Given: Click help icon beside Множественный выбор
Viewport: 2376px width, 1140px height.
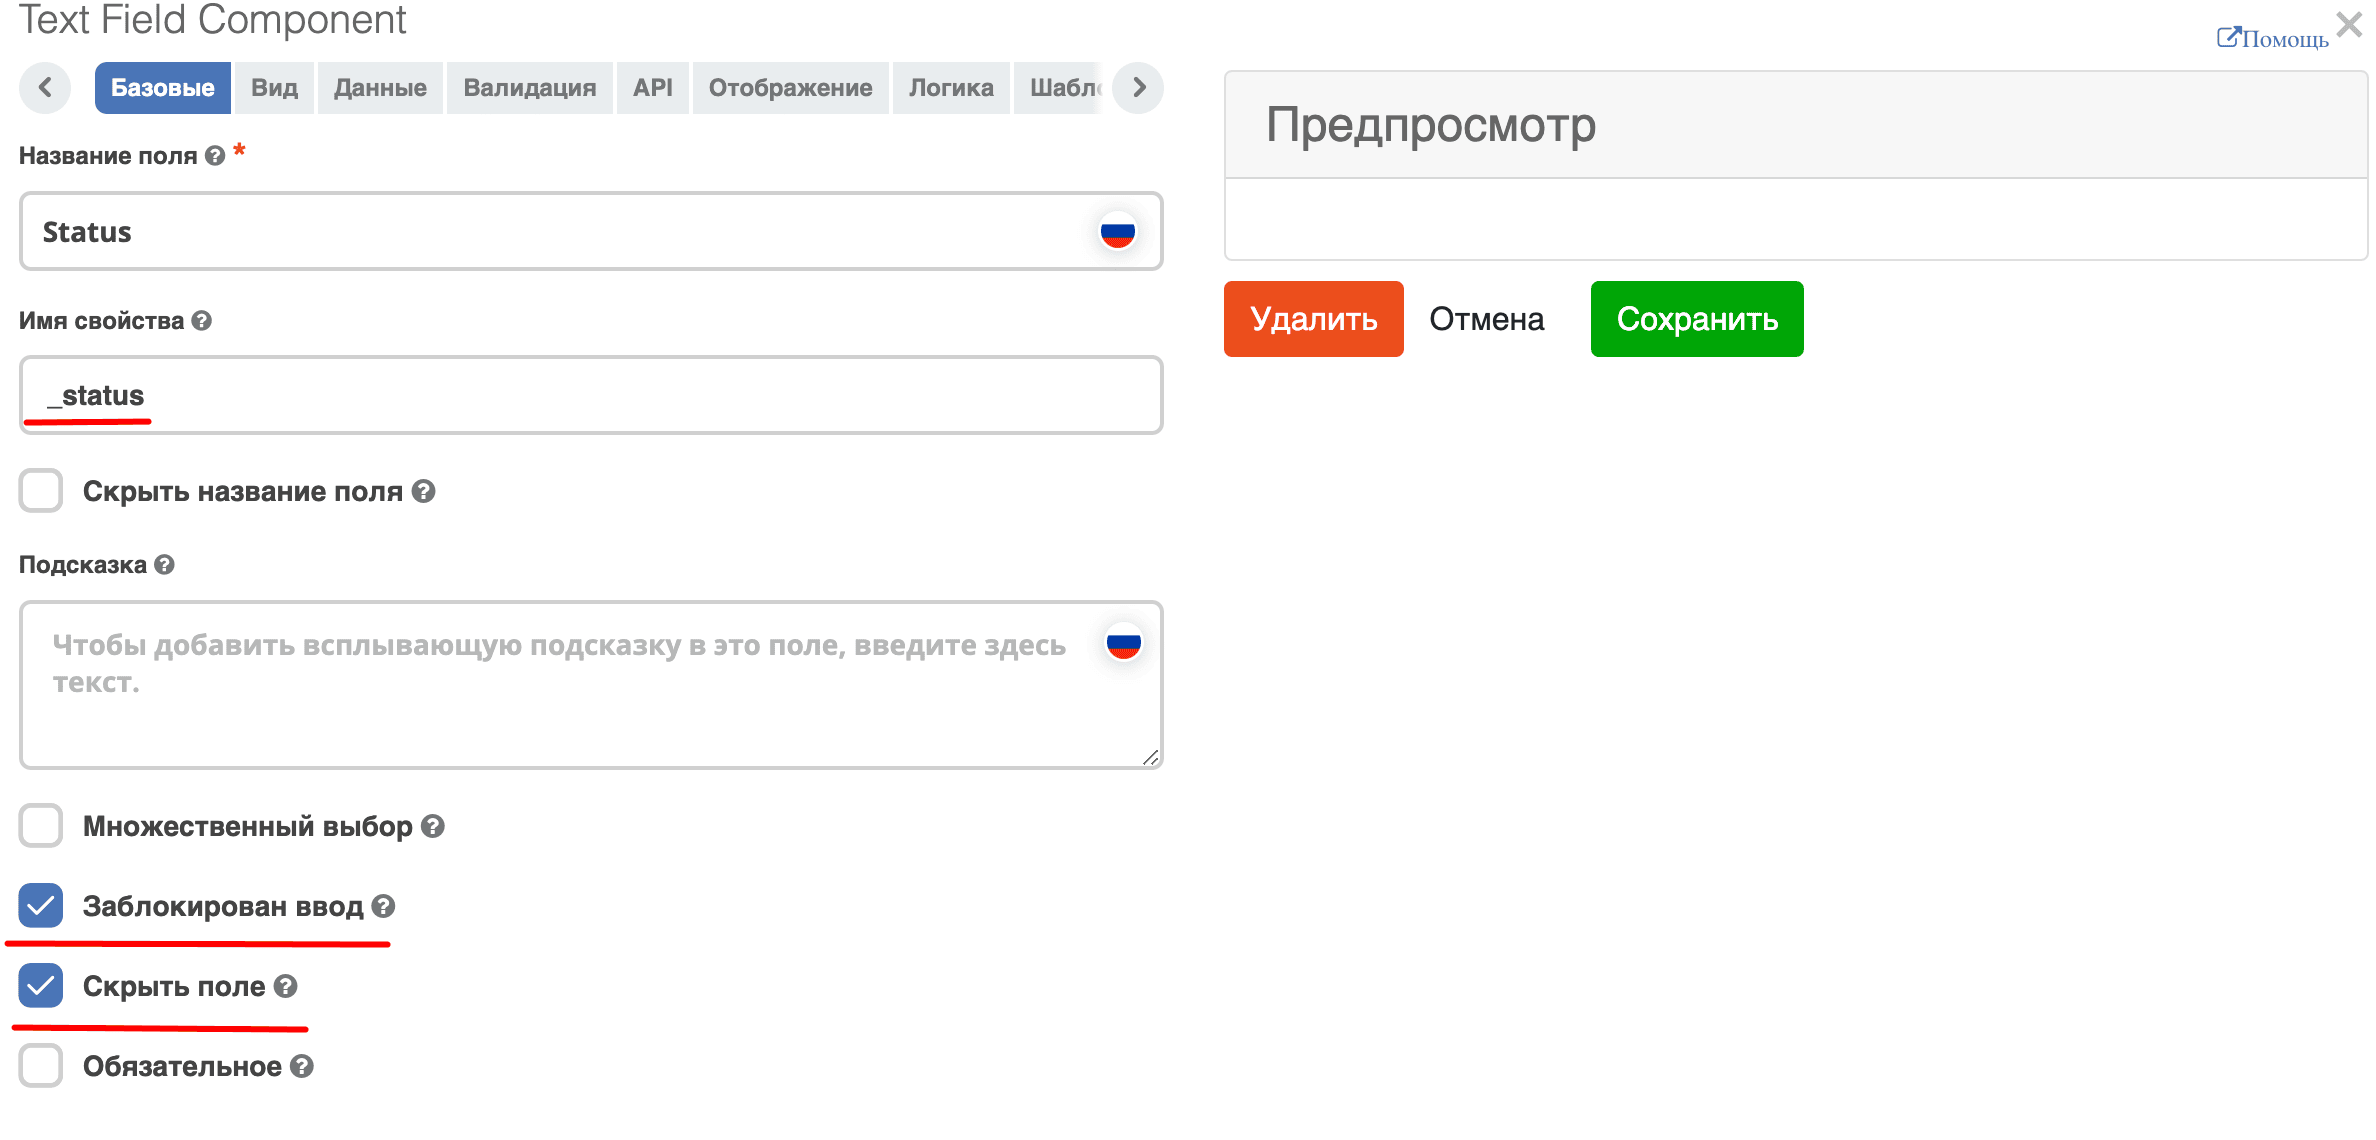Looking at the screenshot, I should [x=433, y=826].
